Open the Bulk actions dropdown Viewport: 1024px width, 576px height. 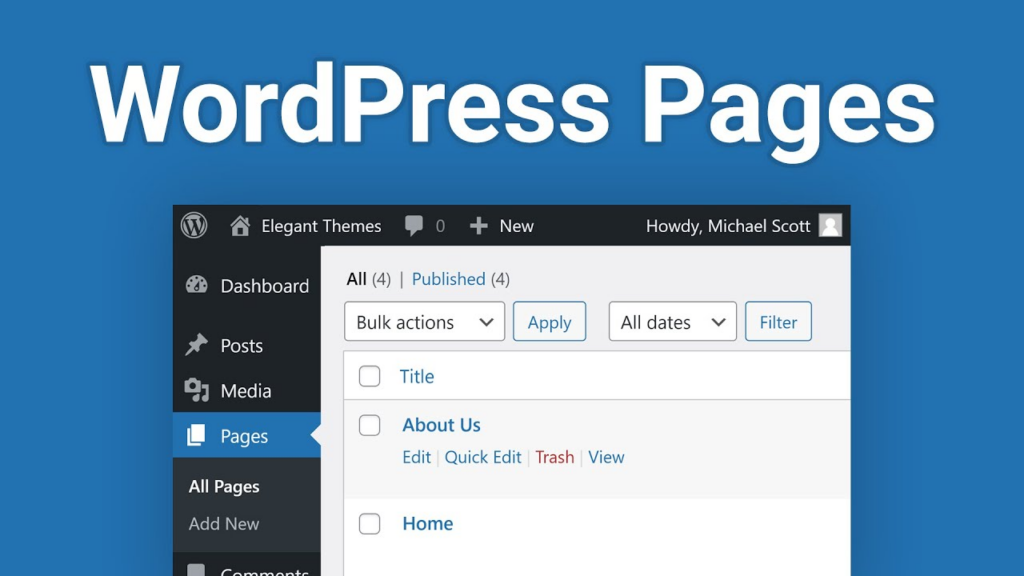(x=424, y=322)
